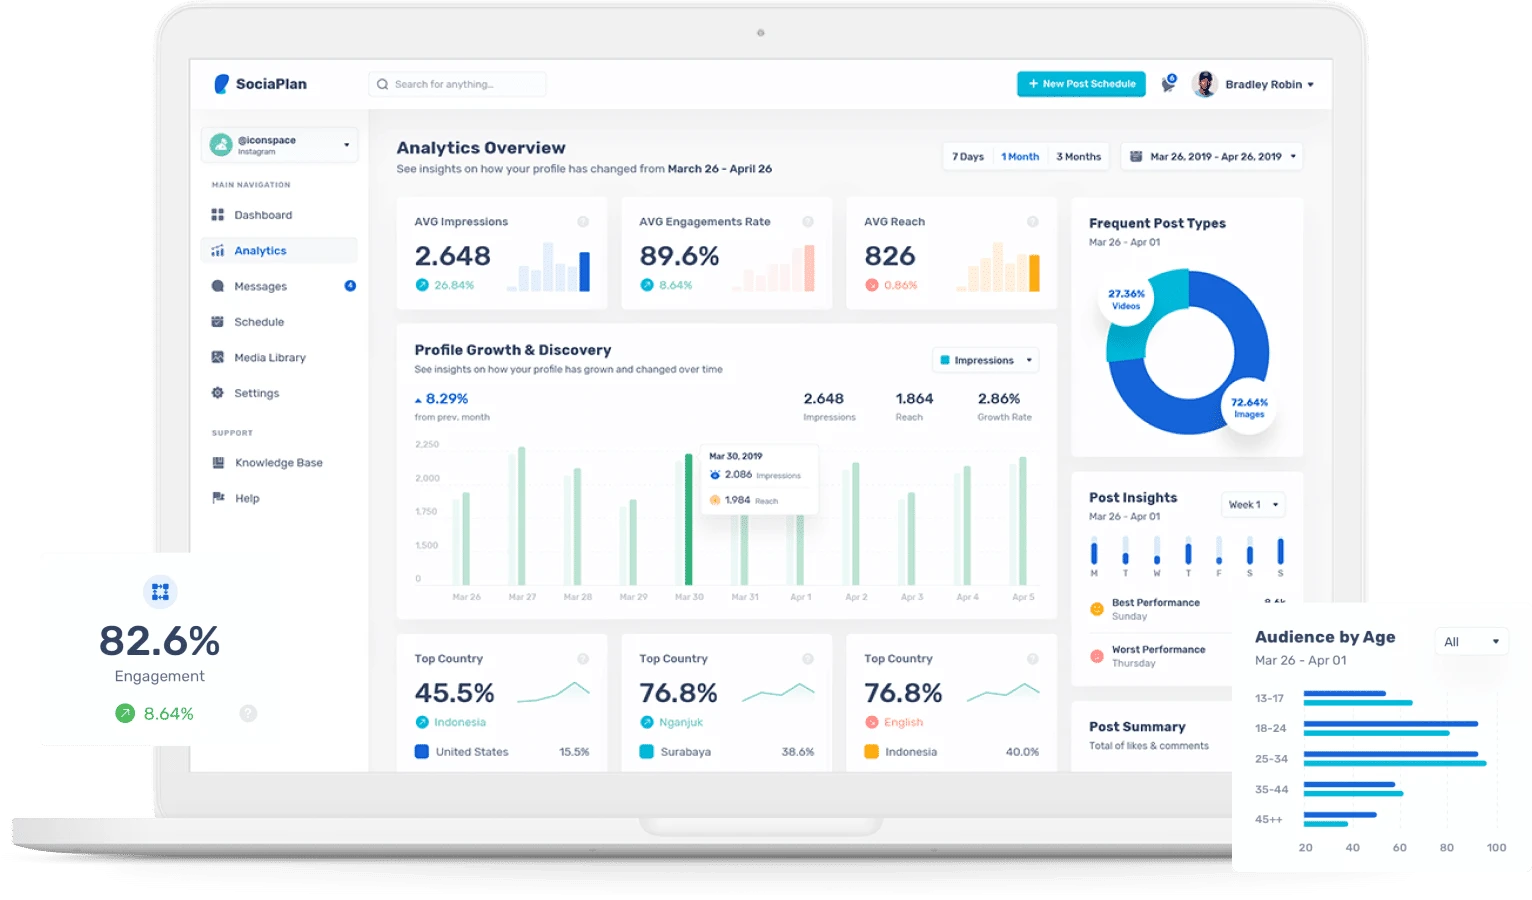
Task: Click the Schedule calendar icon
Action: [x=218, y=322]
